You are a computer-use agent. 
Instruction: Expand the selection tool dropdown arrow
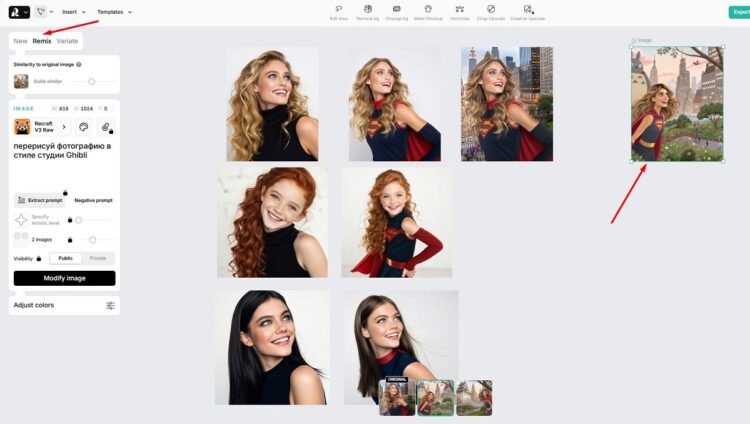coord(52,12)
